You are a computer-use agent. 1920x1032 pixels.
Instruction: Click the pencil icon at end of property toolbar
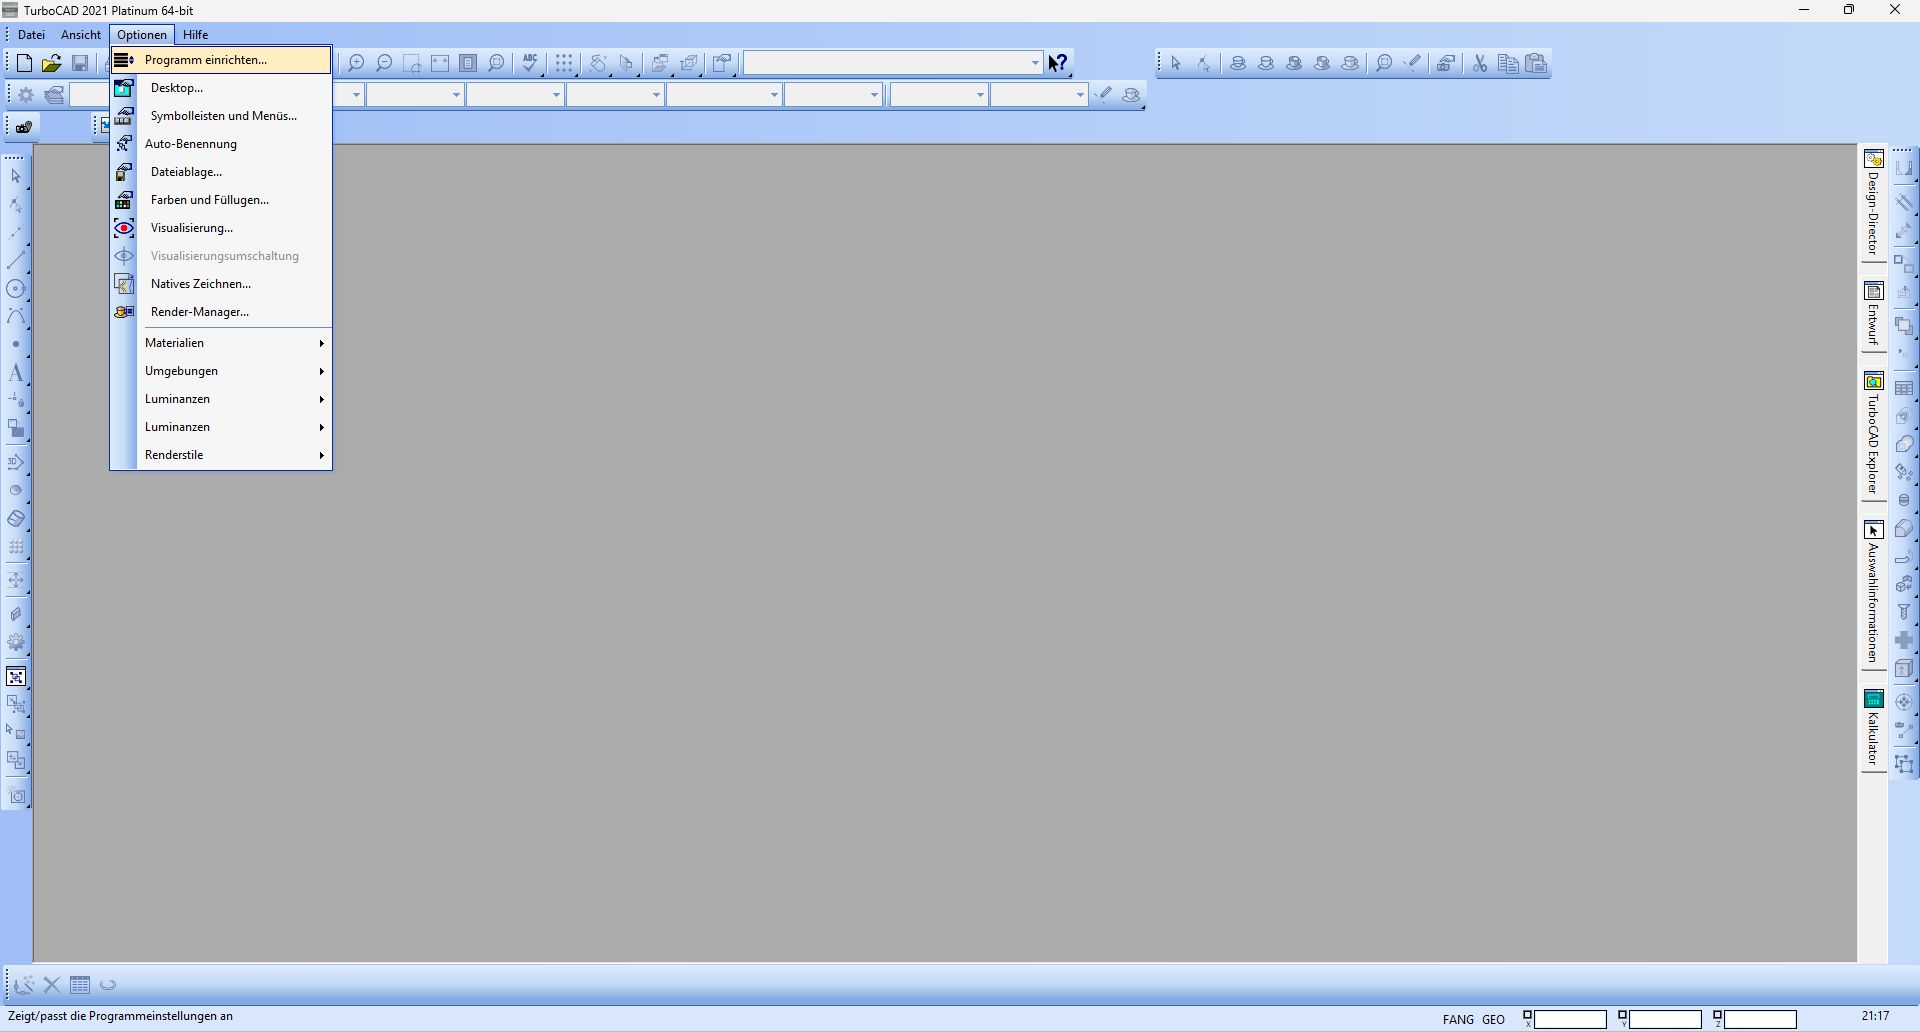pos(1104,95)
